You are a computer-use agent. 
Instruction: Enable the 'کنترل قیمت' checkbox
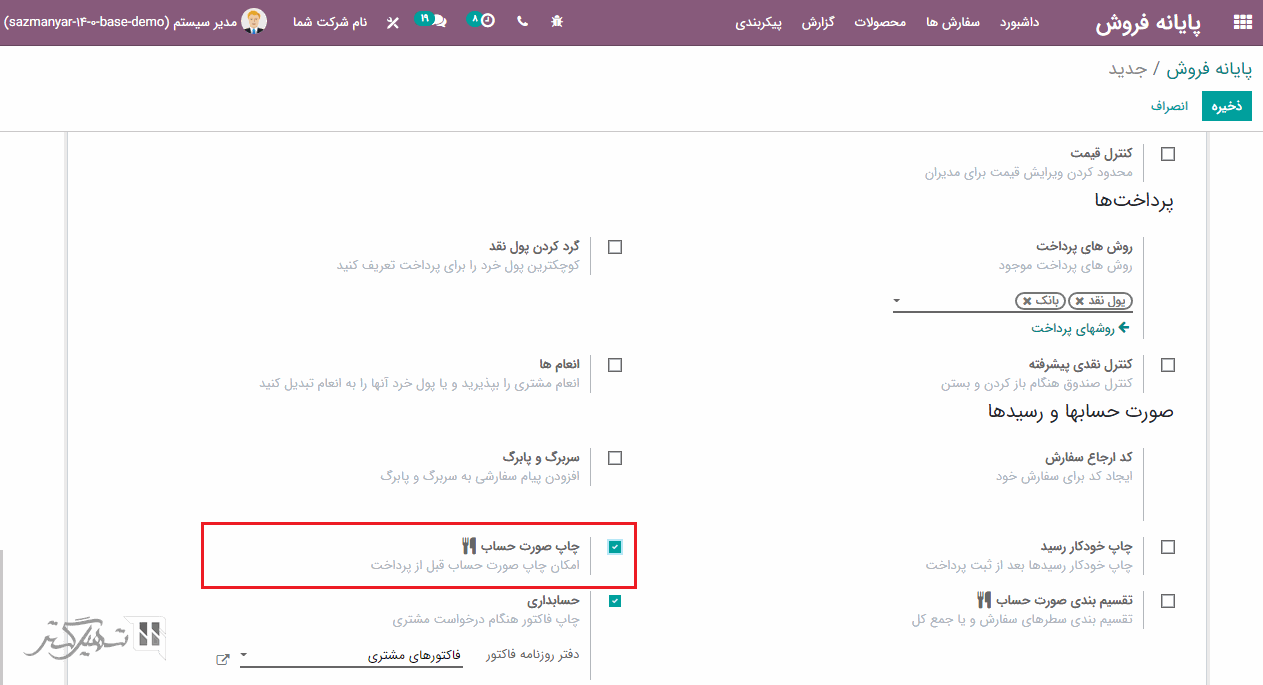(x=1168, y=154)
